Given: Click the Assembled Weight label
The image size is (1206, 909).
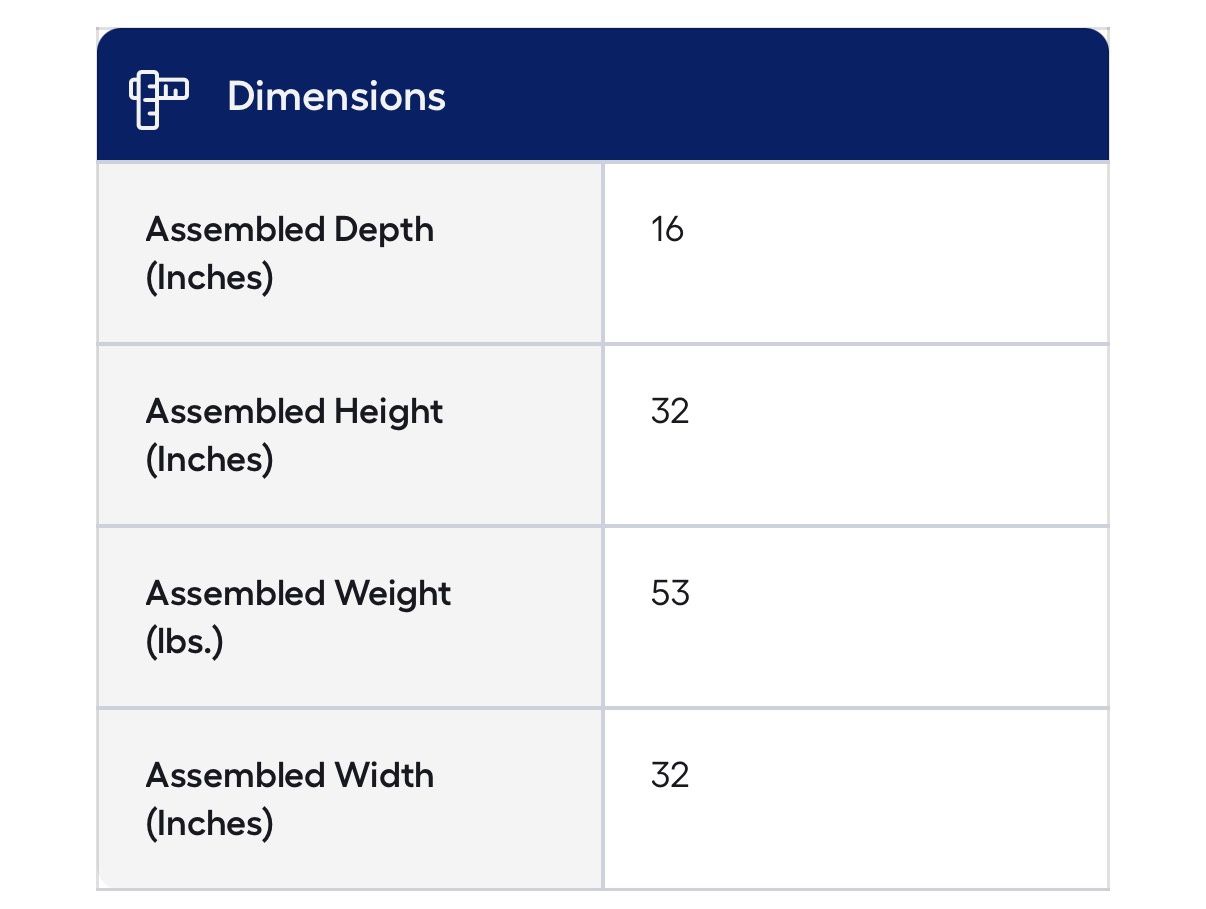Looking at the screenshot, I should click(298, 594).
